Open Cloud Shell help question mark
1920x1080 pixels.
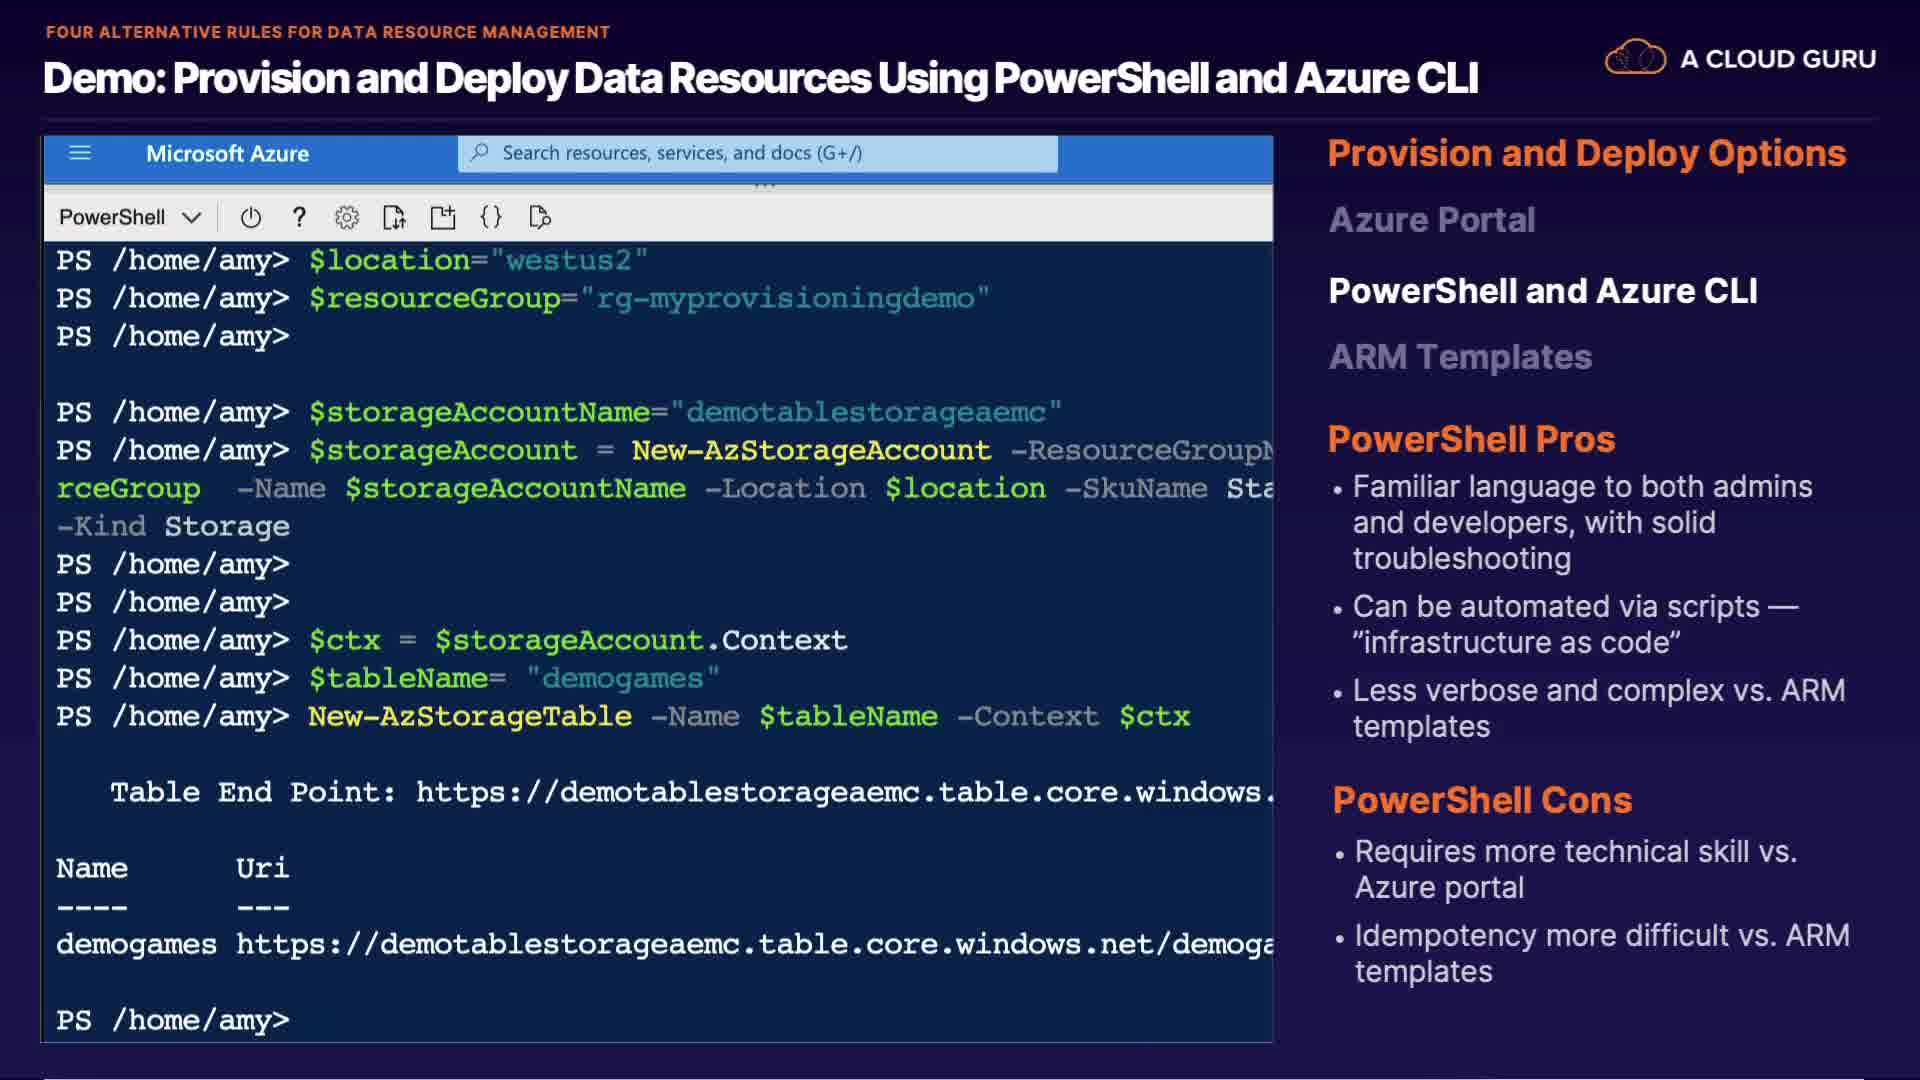[x=299, y=217]
